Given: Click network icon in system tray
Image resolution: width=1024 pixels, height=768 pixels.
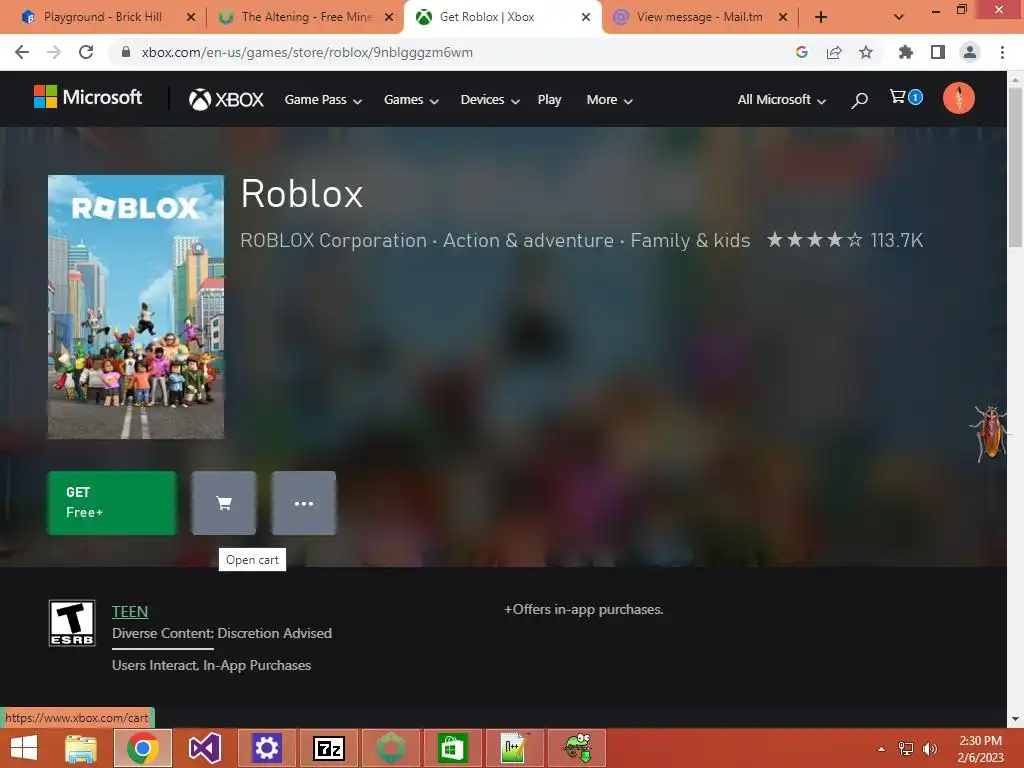Looking at the screenshot, I should point(906,748).
